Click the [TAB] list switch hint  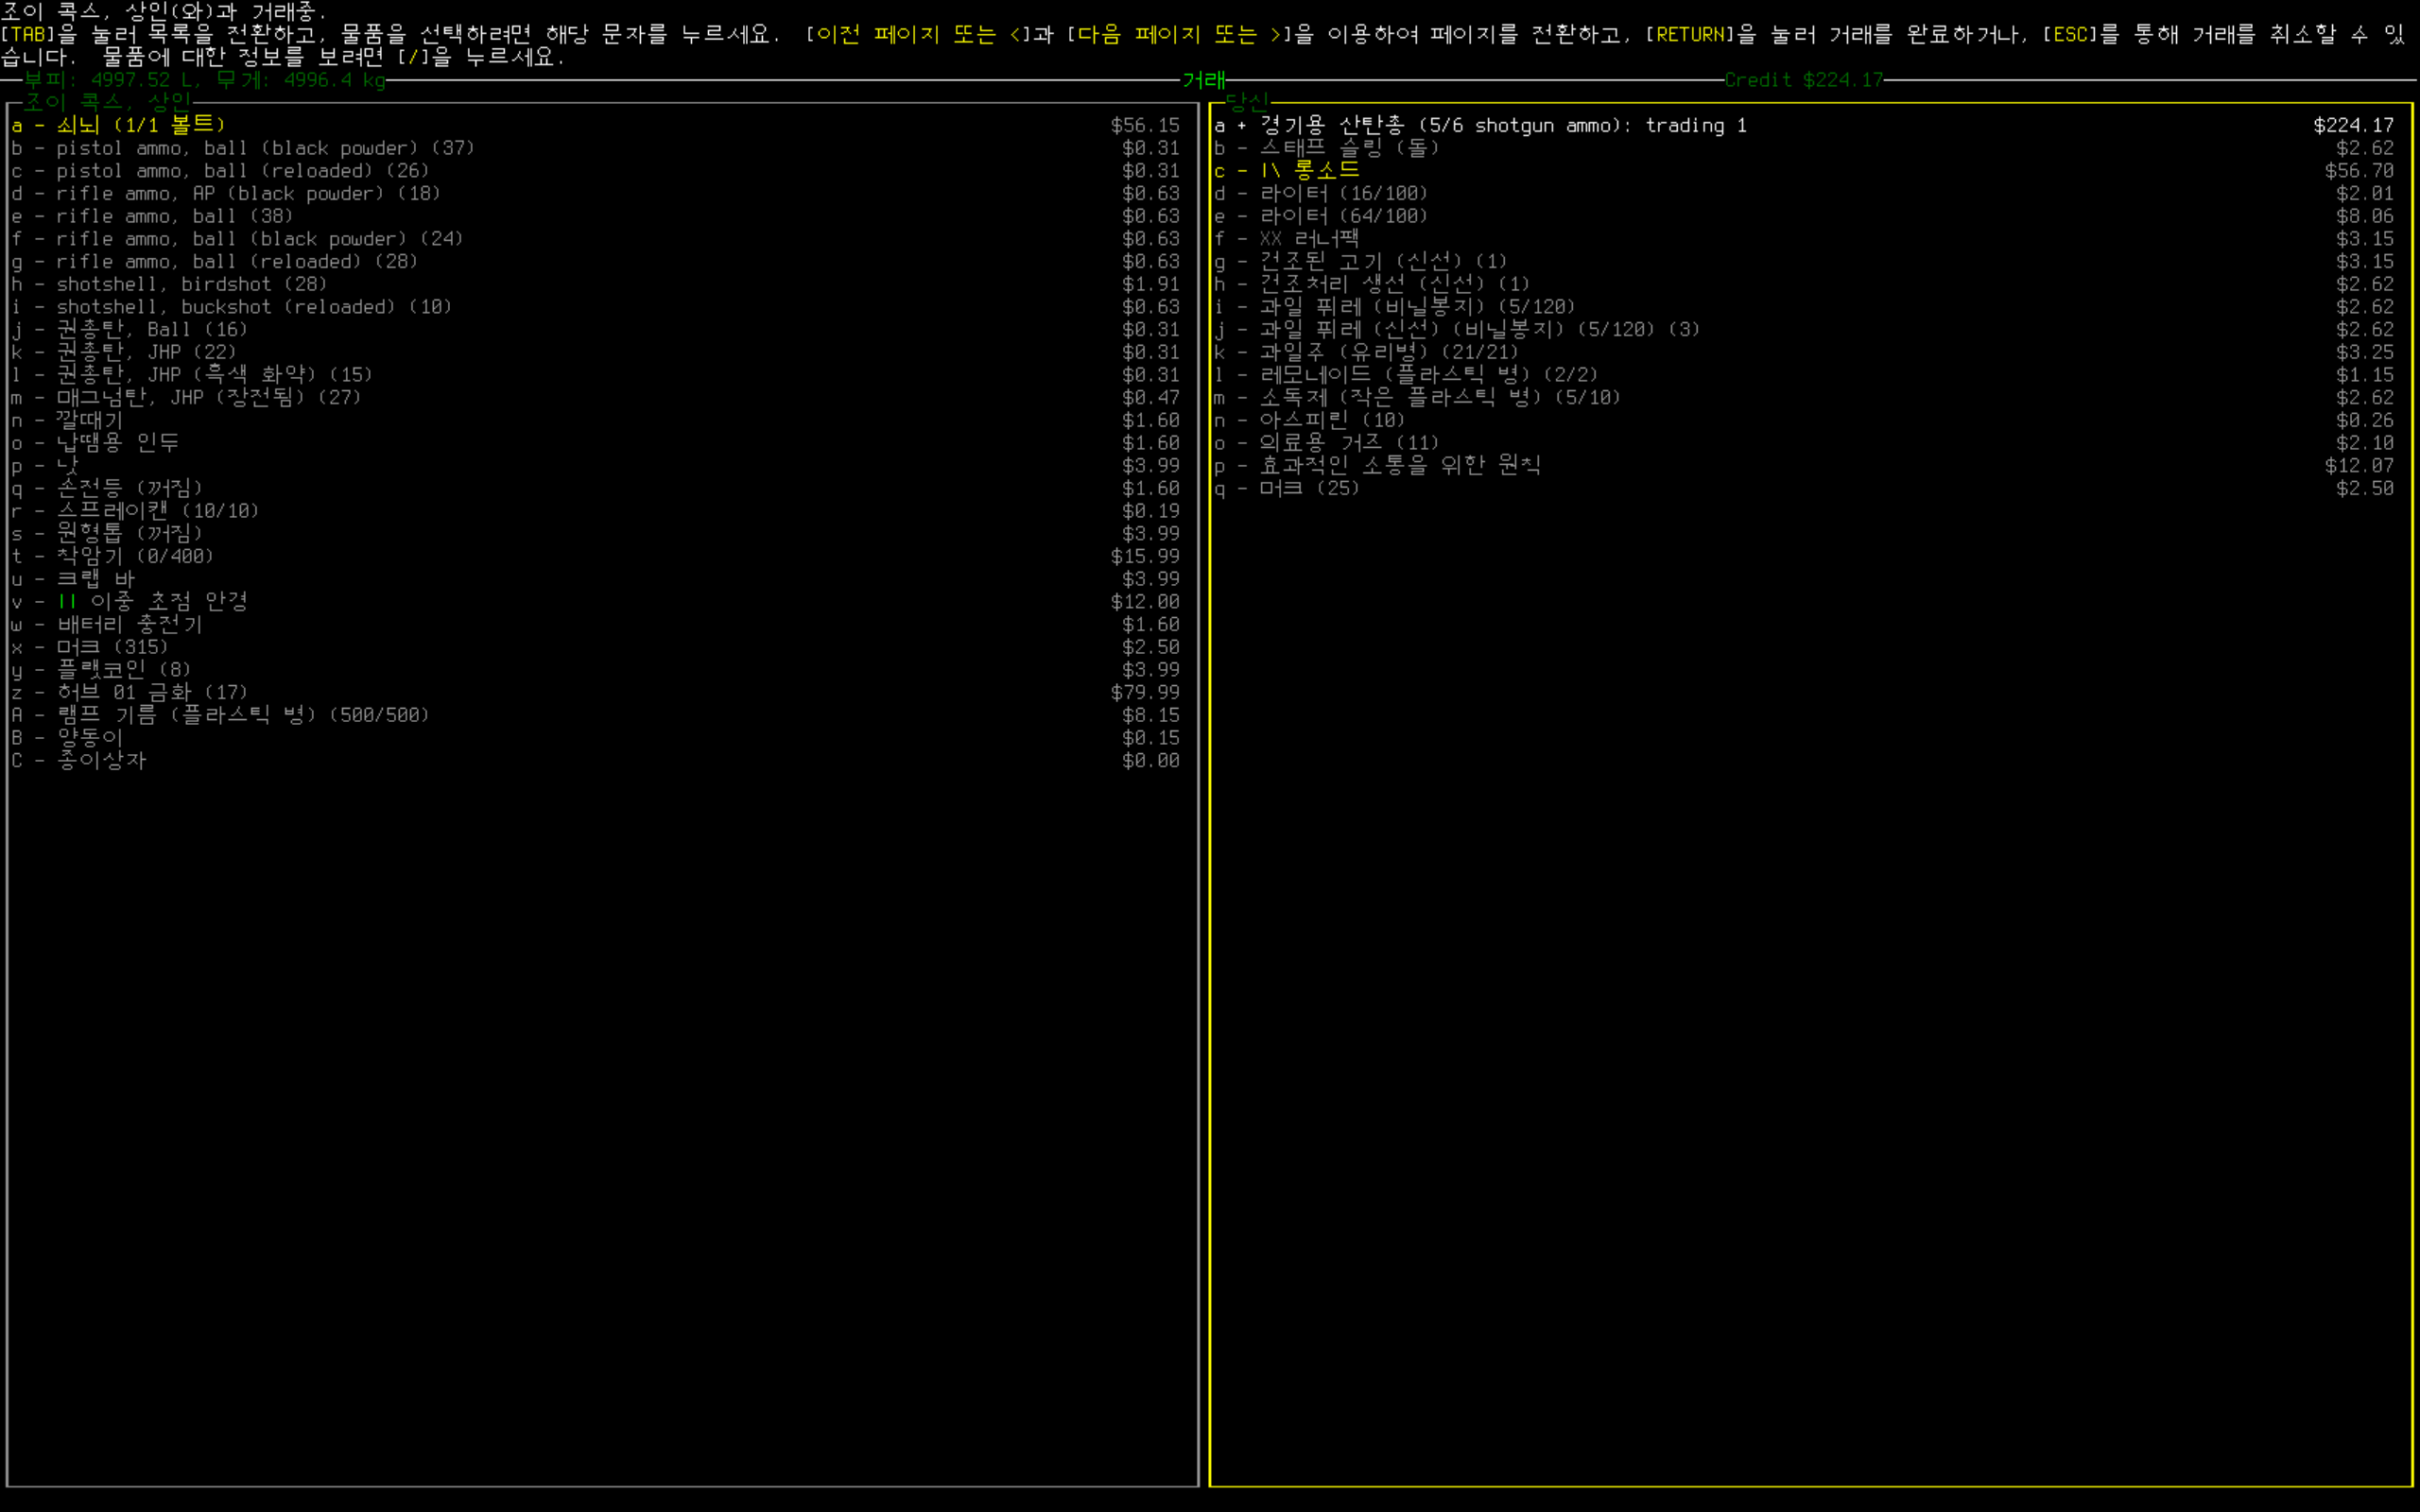pos(27,35)
